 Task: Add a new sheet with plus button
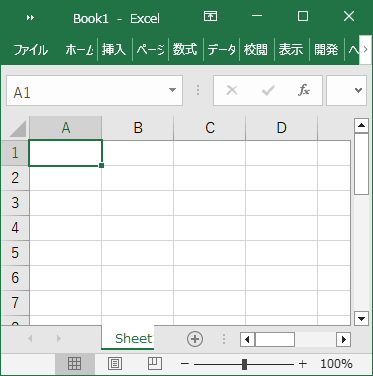click(195, 339)
